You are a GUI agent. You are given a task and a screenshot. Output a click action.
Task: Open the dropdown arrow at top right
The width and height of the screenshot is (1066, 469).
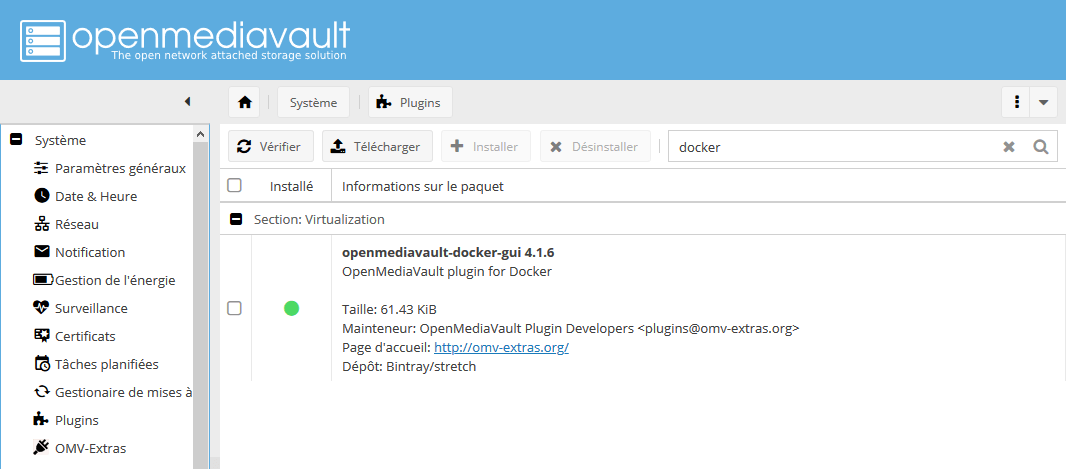pos(1043,102)
